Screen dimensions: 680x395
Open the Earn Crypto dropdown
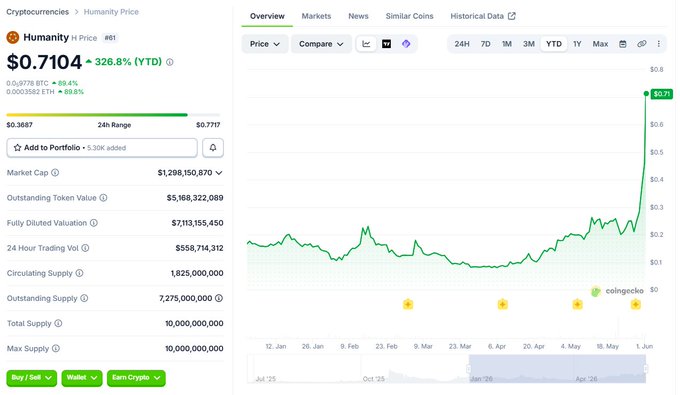click(136, 378)
